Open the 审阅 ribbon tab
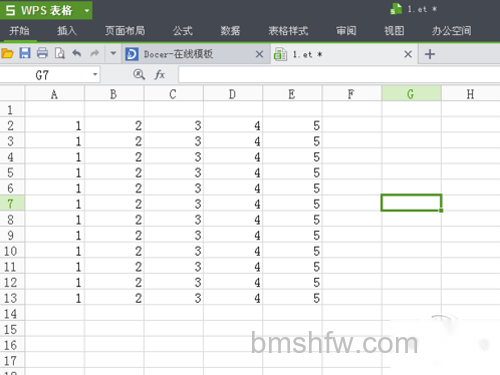 click(346, 31)
